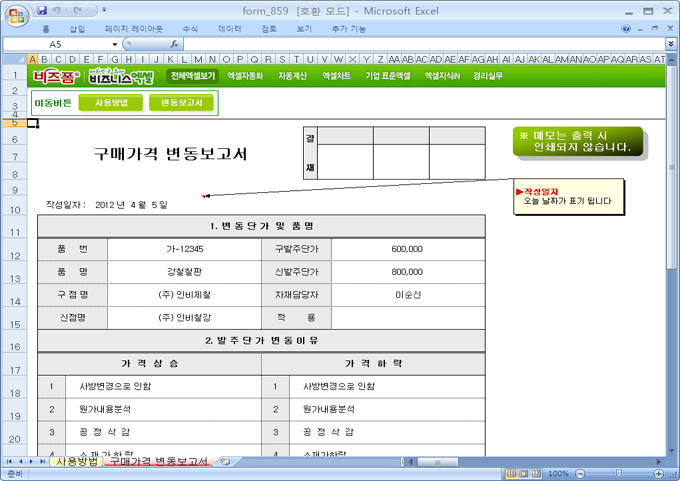The width and height of the screenshot is (680, 481).
Task: Click the insert new worksheet icon
Action: [x=226, y=462]
